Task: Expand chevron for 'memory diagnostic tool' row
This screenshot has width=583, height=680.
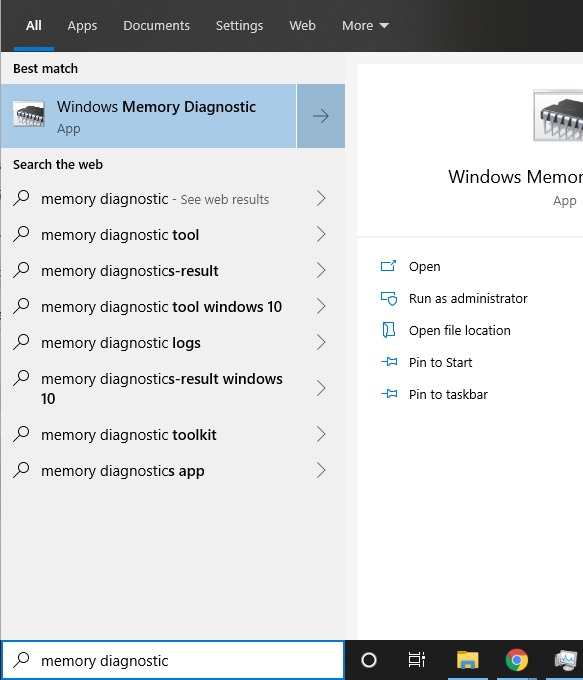Action: pos(321,234)
